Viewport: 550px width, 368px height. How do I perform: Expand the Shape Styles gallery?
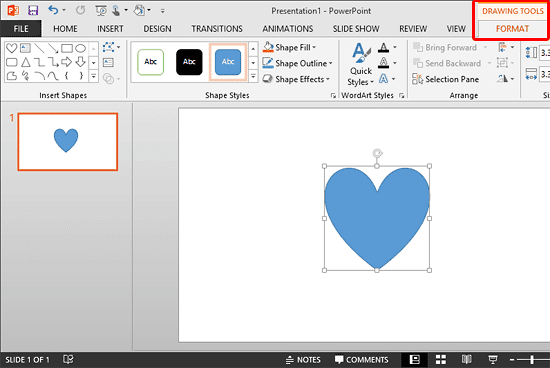tap(253, 76)
